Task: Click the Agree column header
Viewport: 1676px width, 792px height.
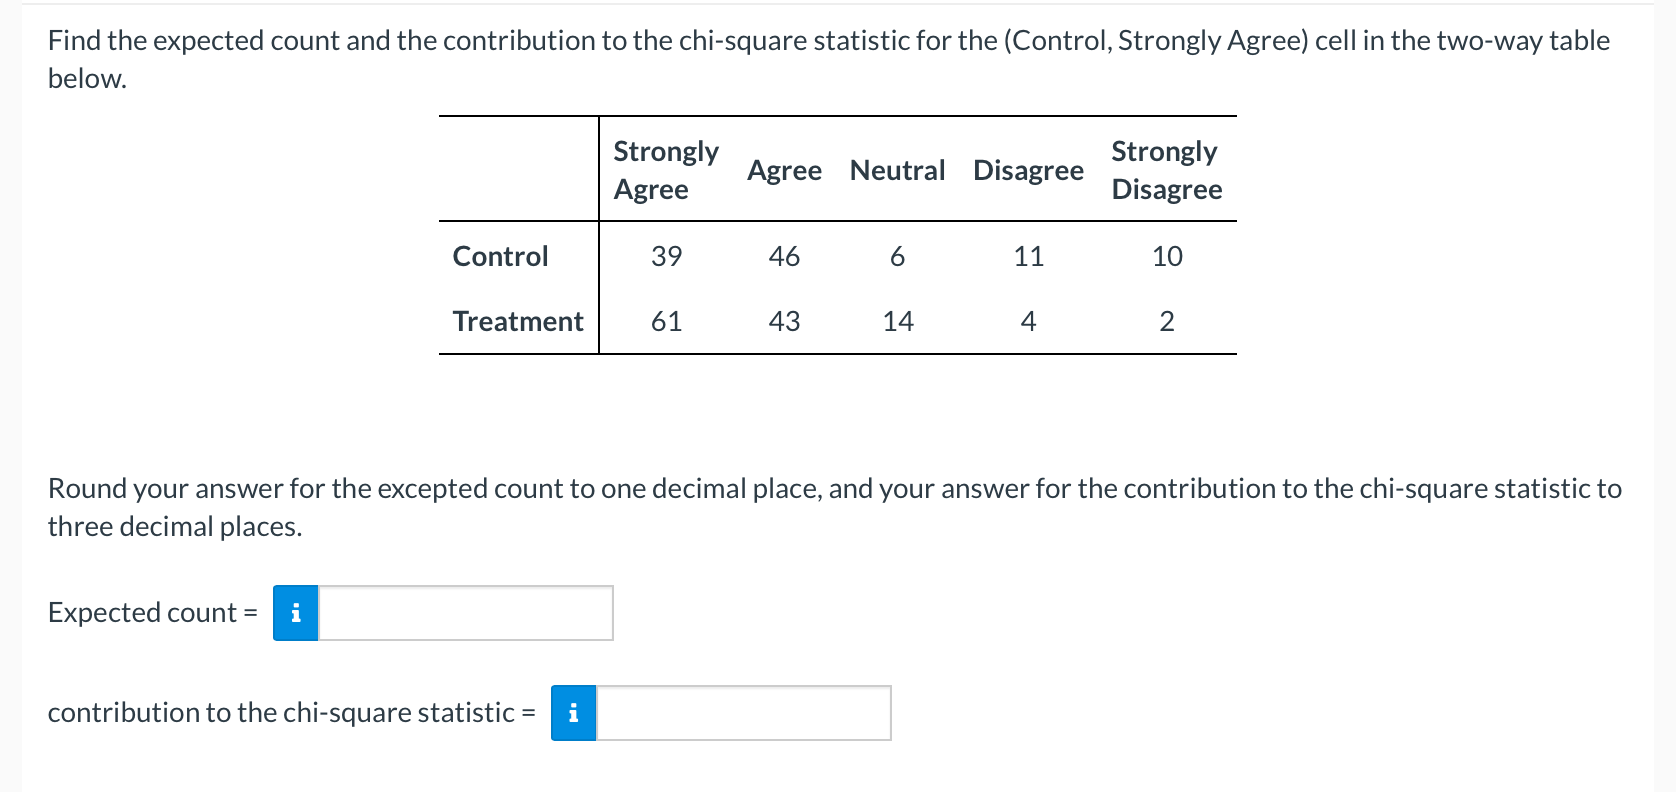Action: click(785, 171)
